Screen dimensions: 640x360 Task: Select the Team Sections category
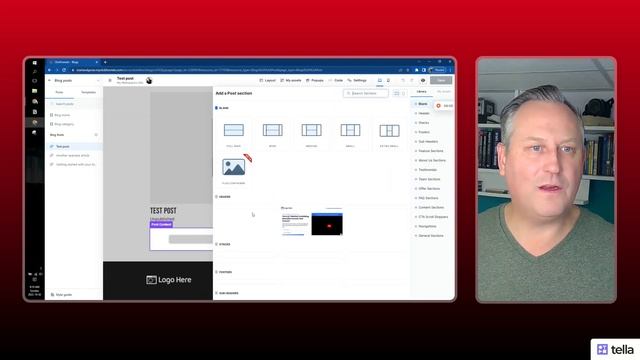tap(429, 179)
